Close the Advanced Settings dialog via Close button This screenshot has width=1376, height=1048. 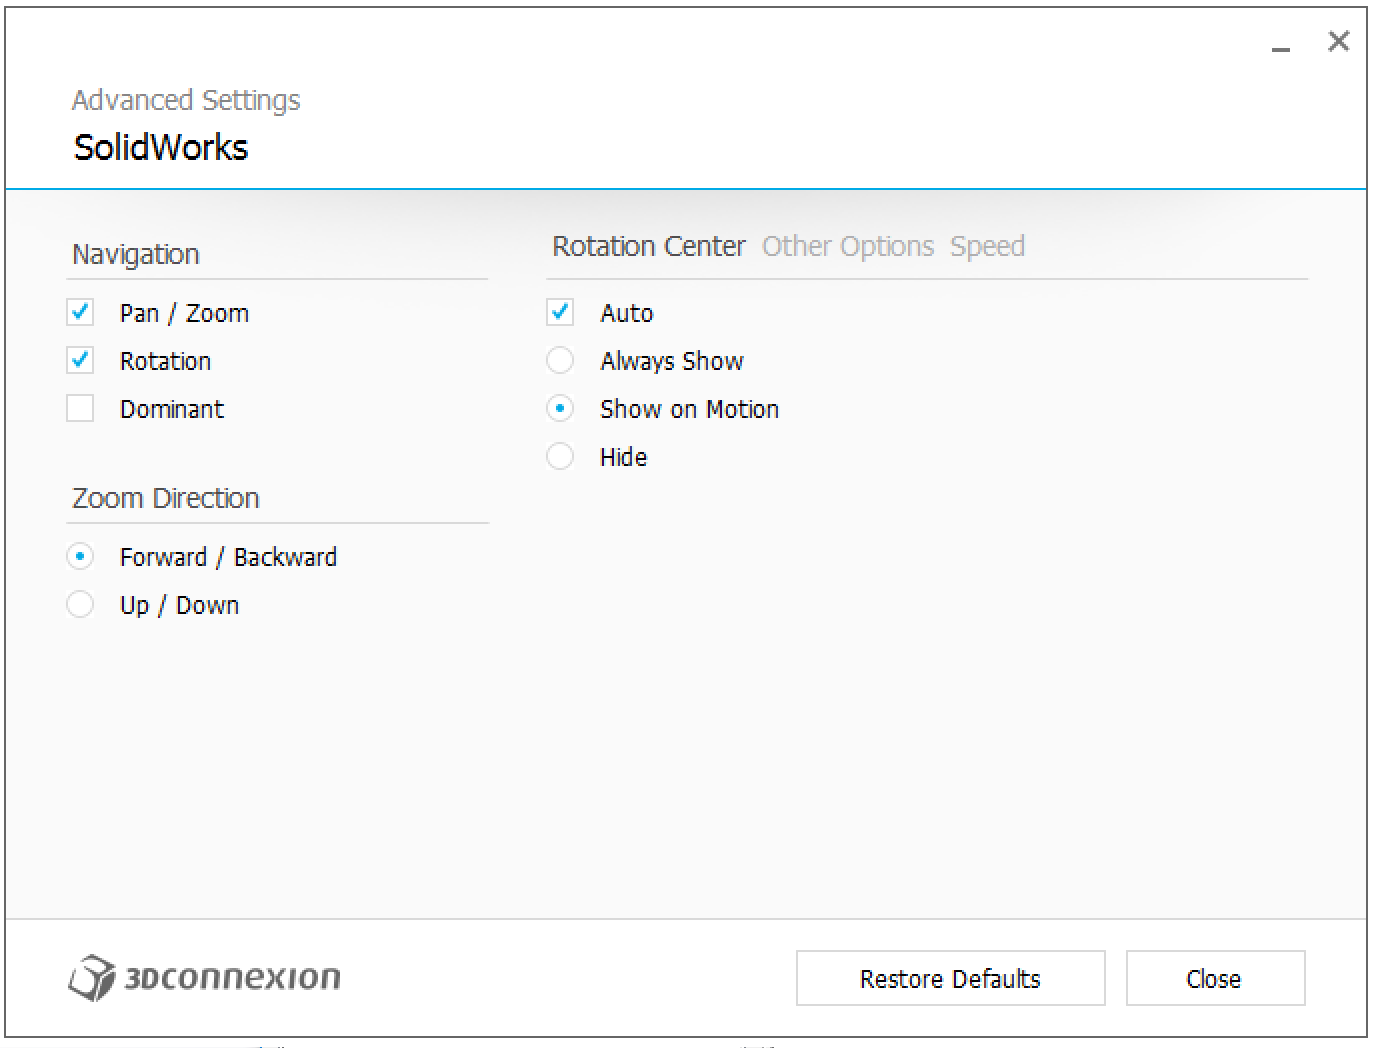(x=1215, y=978)
